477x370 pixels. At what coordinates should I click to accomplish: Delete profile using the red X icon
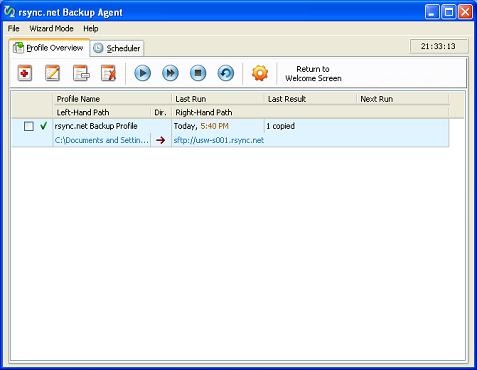coord(108,73)
